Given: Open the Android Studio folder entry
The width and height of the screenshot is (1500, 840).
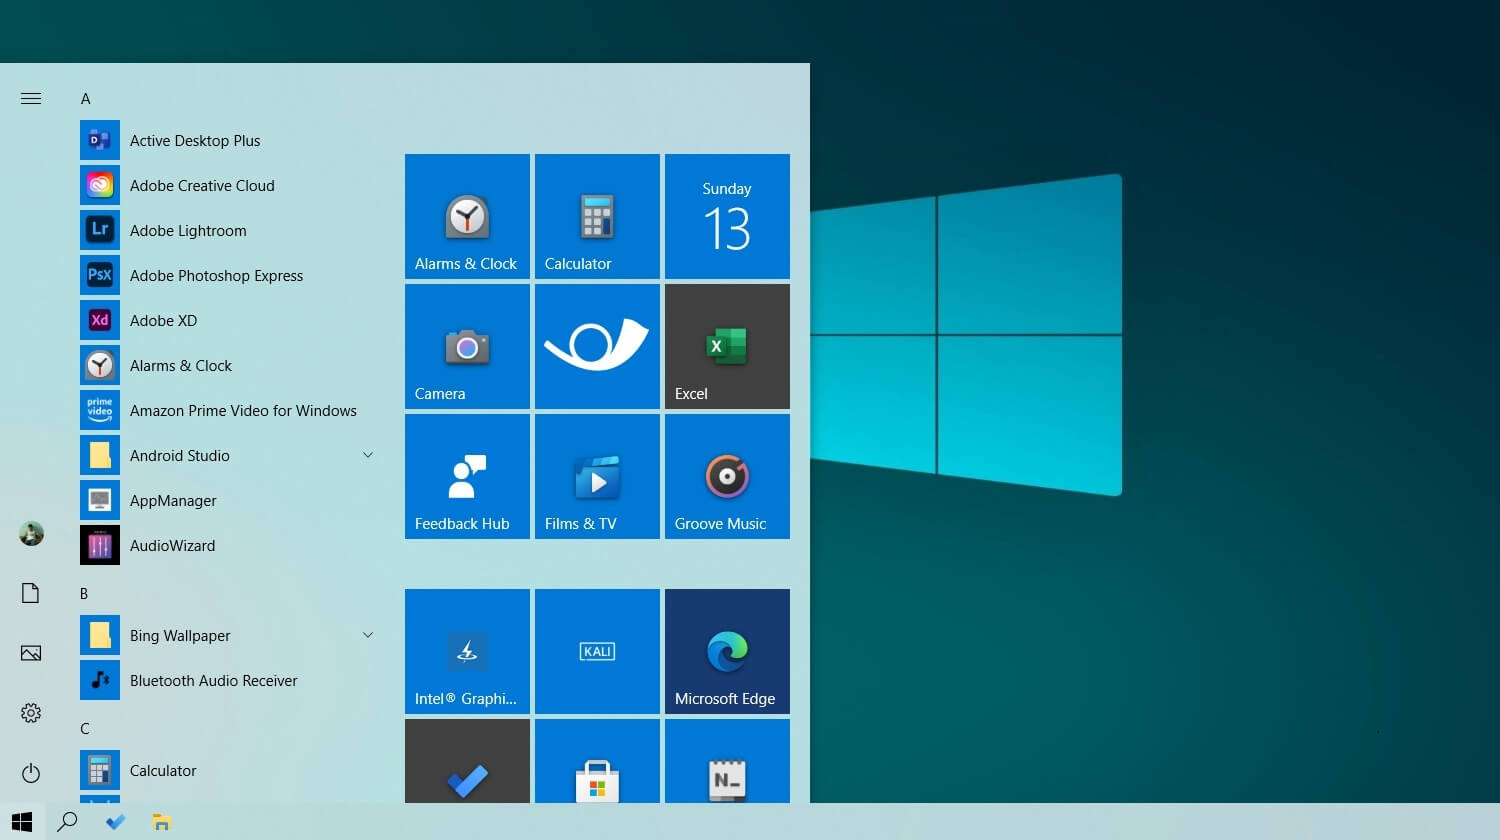Looking at the screenshot, I should click(x=230, y=455).
